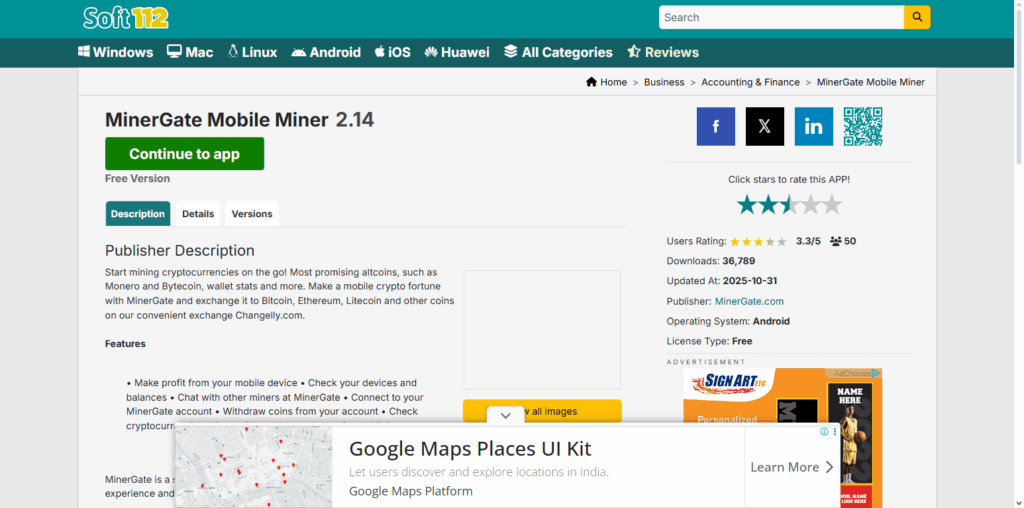Click the Sign Art sidebar advertisement
The image size is (1024, 508).
click(x=782, y=437)
